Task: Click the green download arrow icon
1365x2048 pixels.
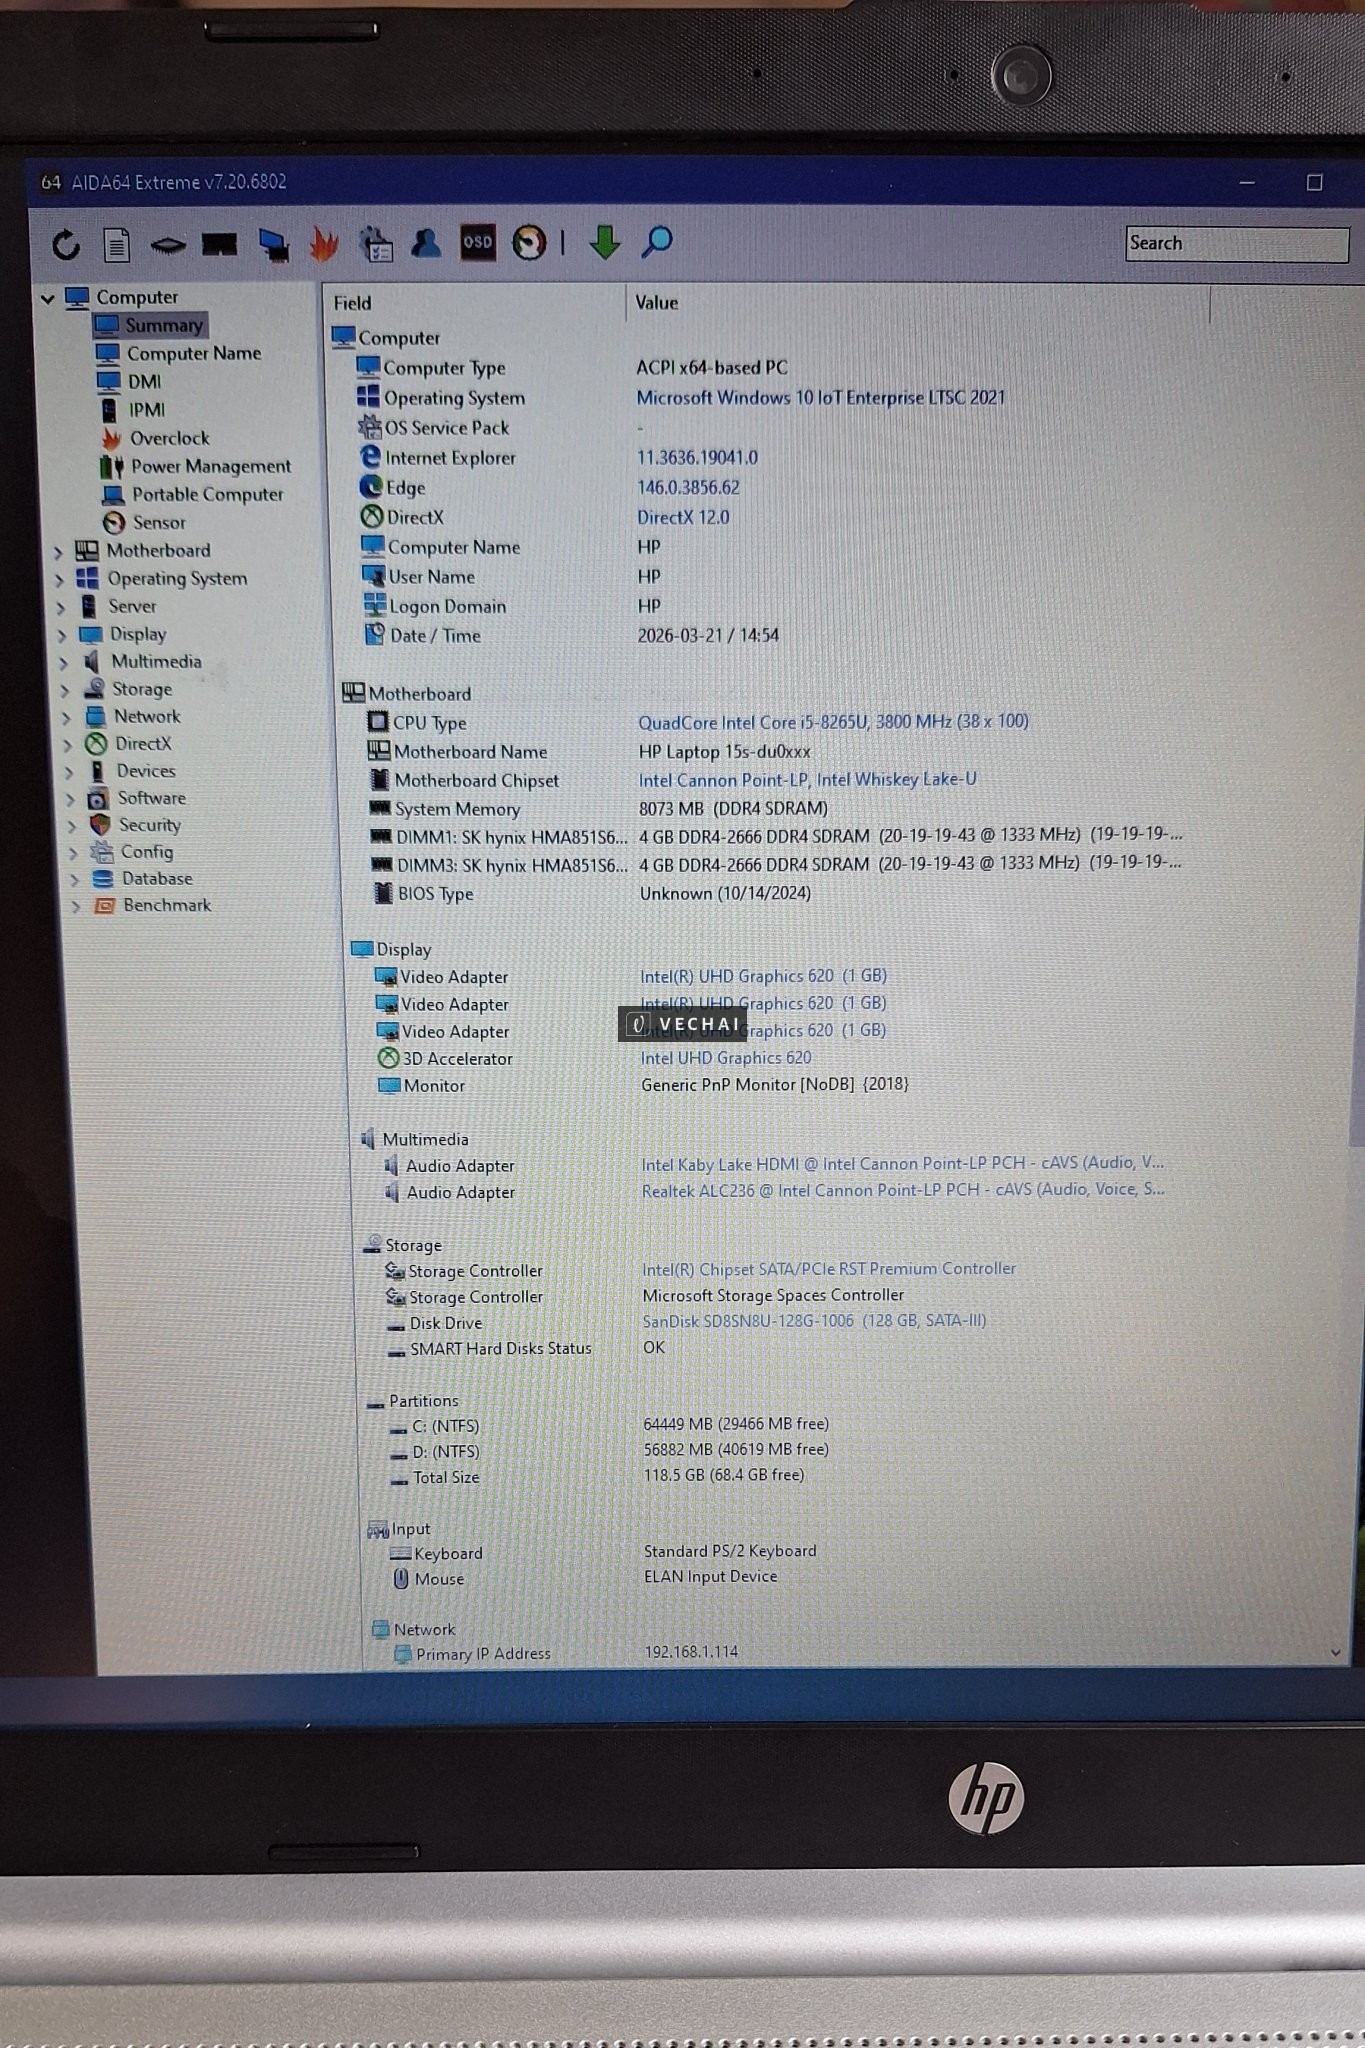Action: 604,242
